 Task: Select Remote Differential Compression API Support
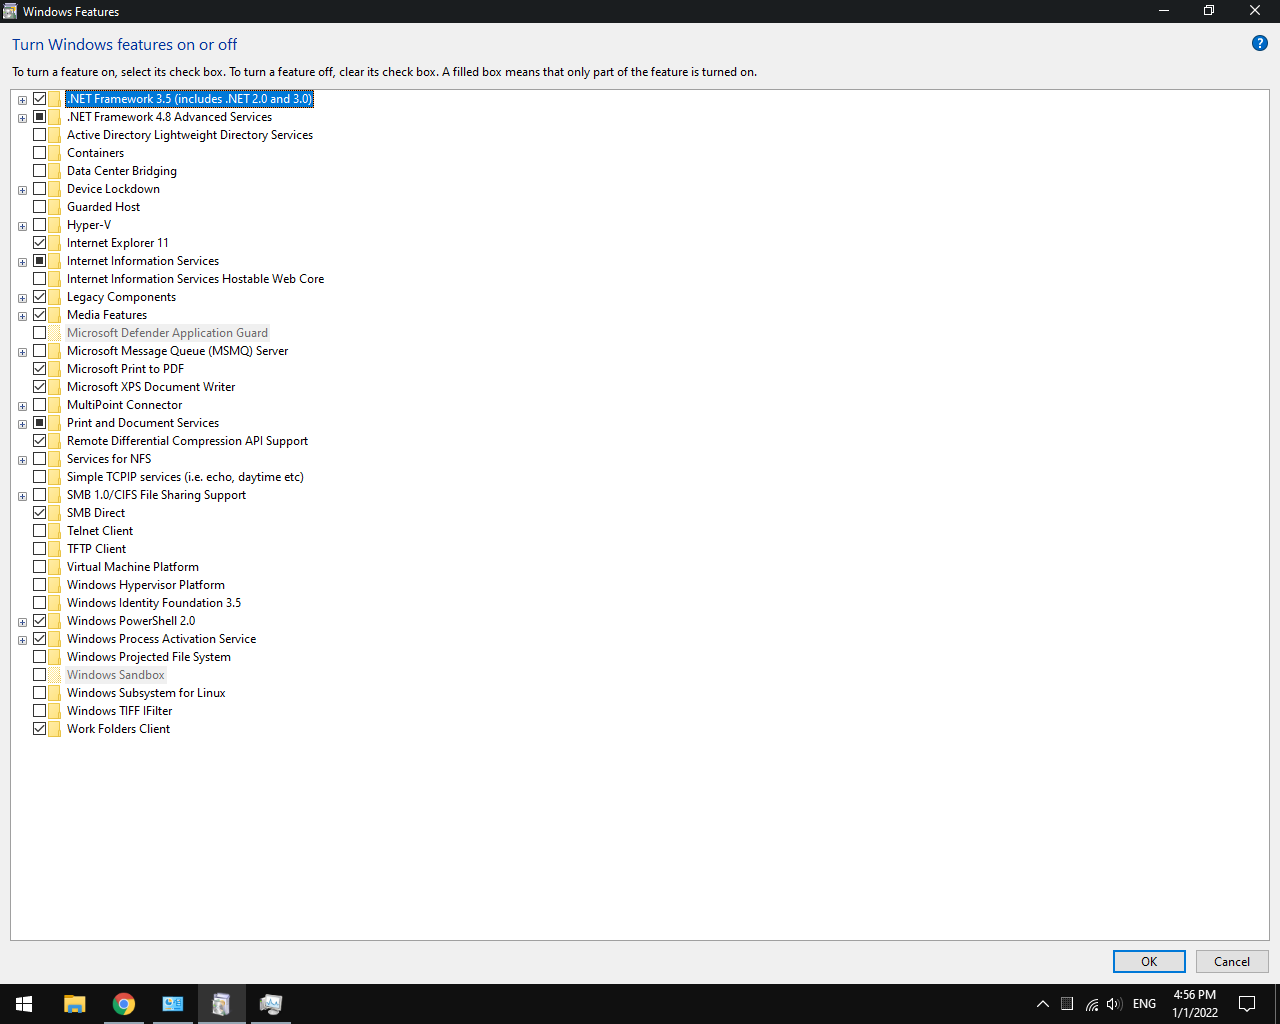coord(187,441)
